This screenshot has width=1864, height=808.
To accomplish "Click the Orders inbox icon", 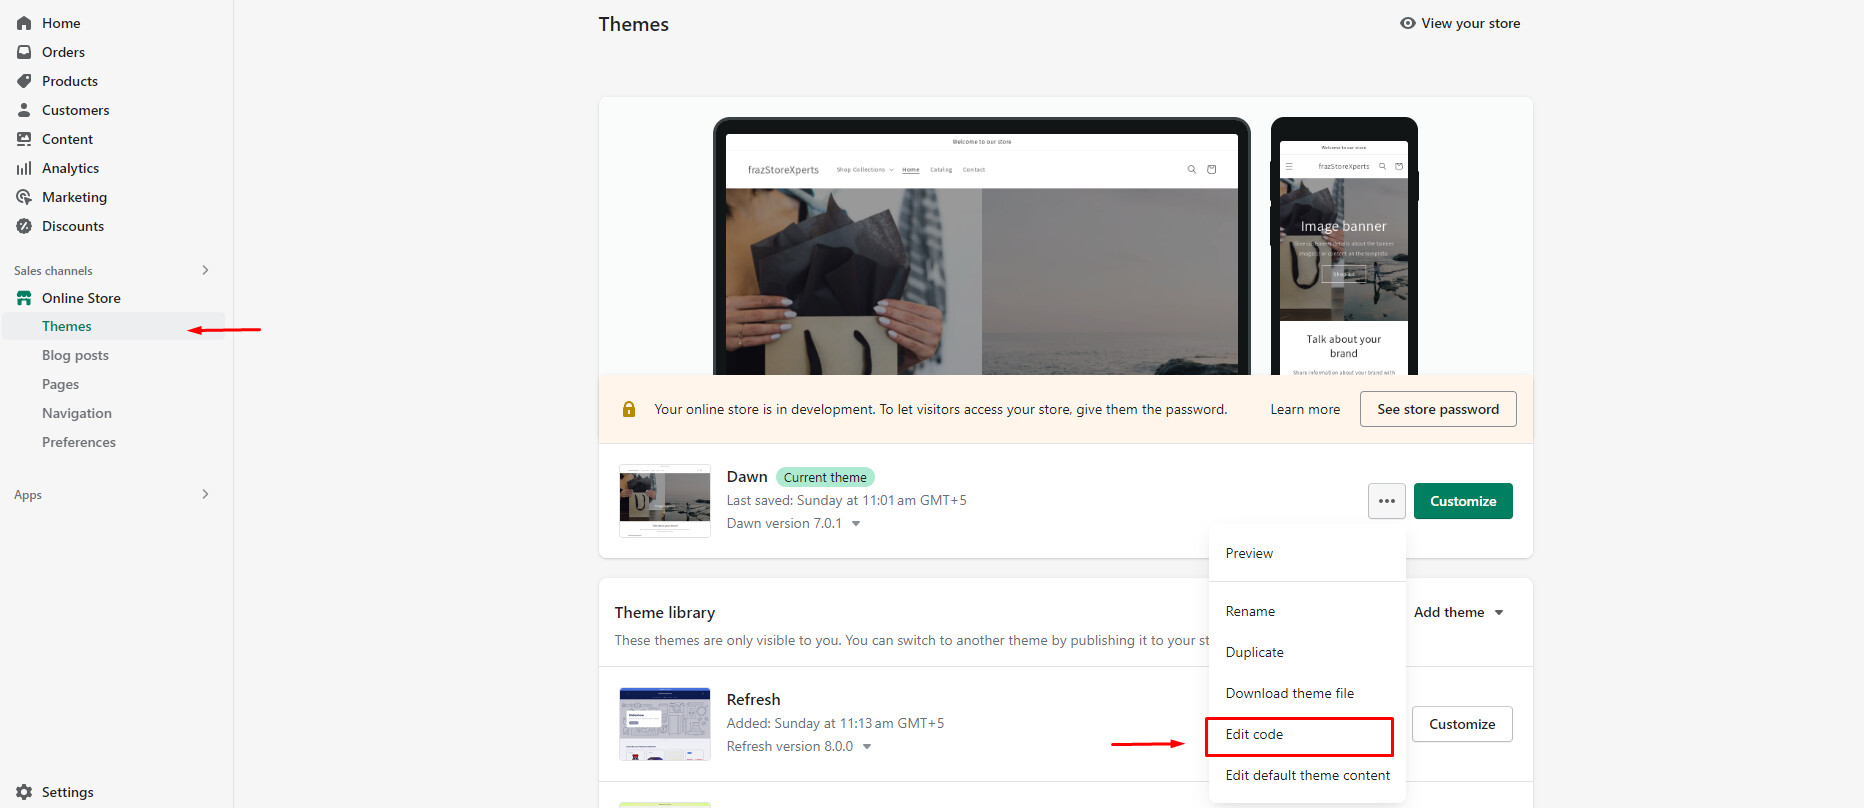I will [24, 52].
